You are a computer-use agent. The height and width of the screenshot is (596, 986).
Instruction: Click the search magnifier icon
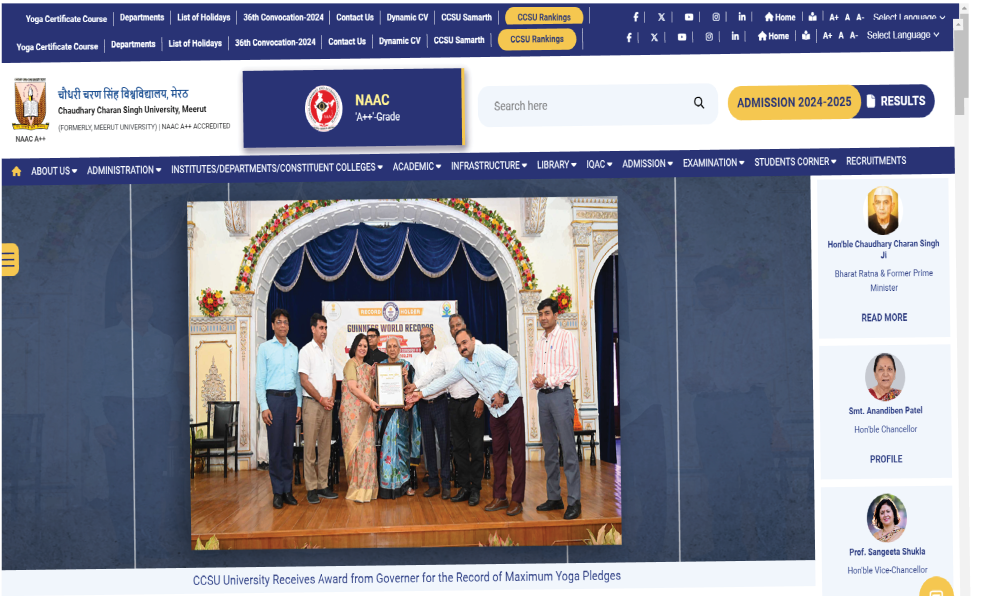(699, 103)
